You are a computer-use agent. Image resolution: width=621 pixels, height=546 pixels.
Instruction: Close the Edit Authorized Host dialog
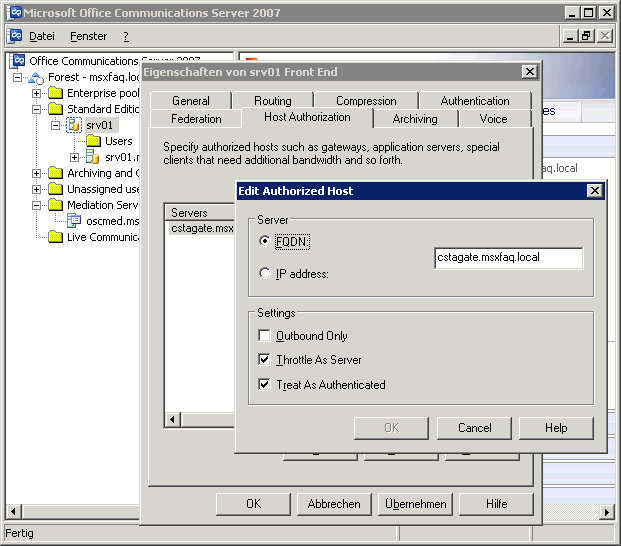(594, 191)
